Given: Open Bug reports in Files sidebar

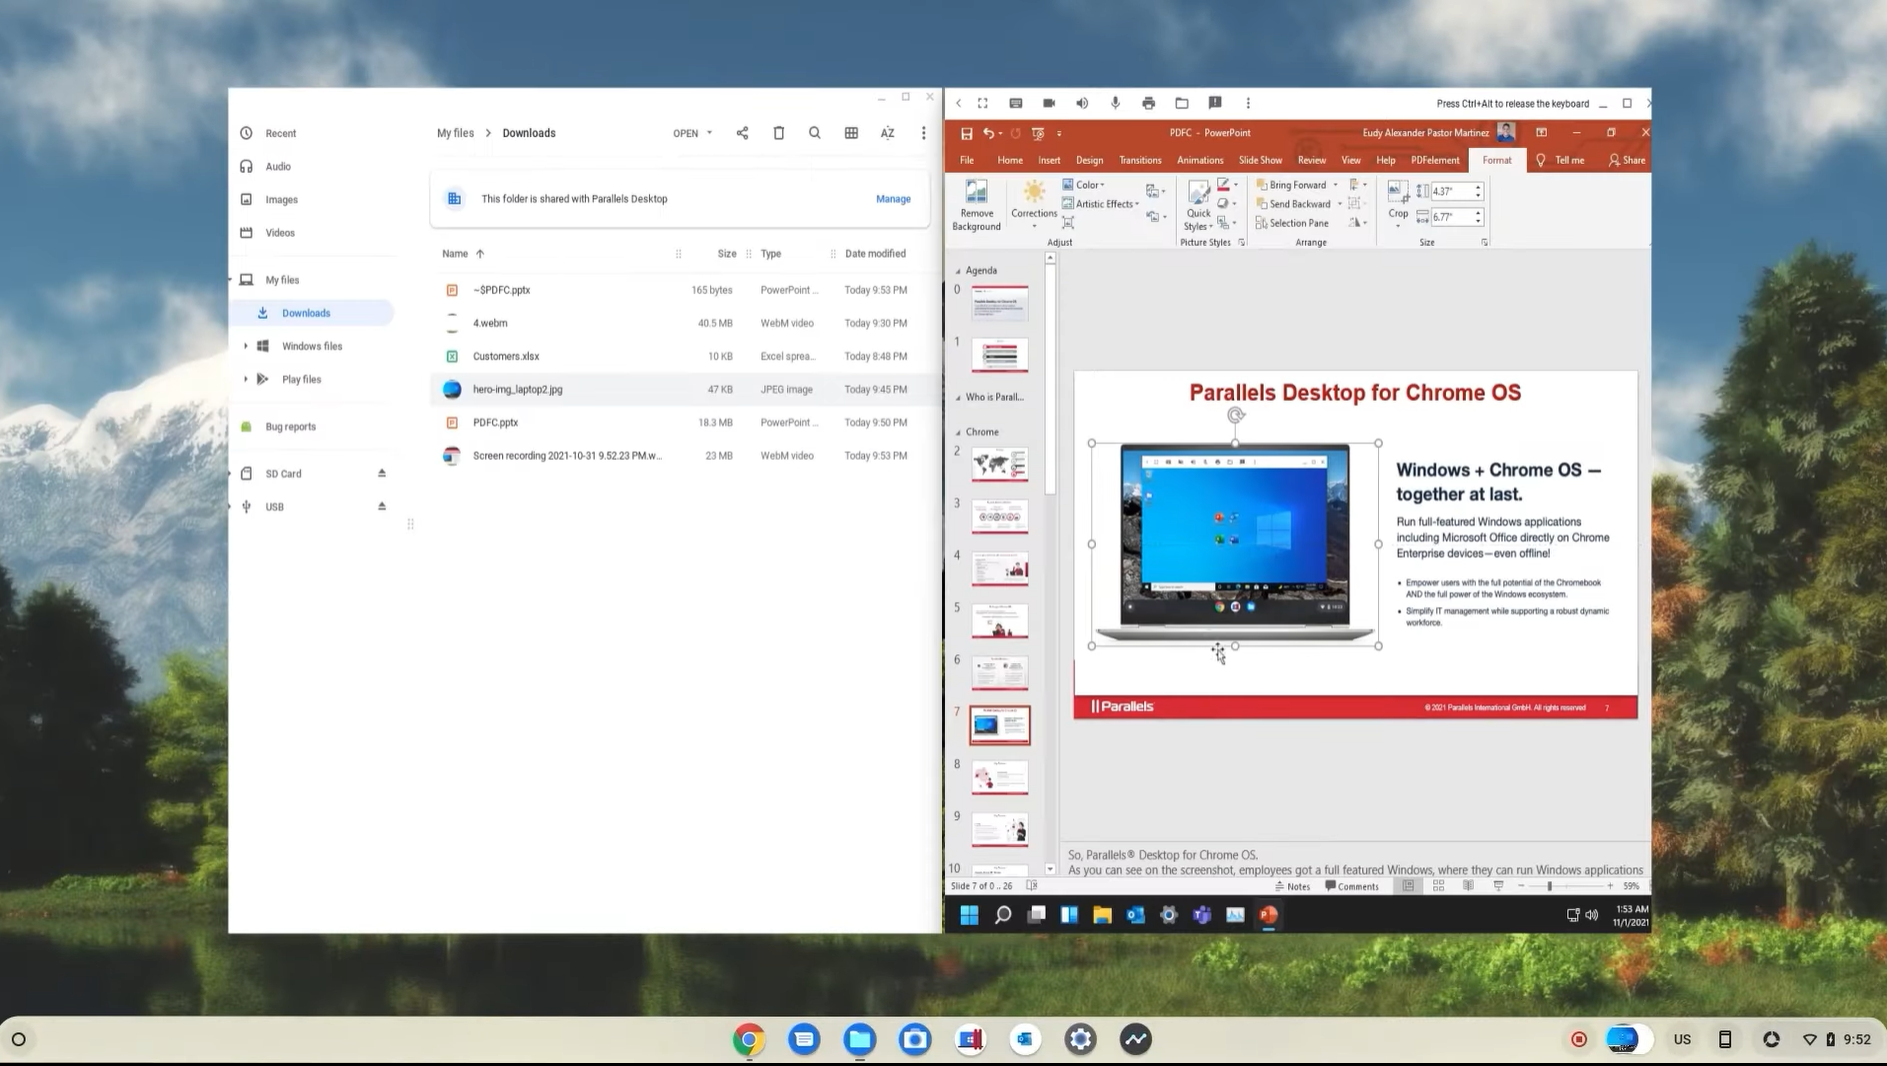Looking at the screenshot, I should [291, 427].
